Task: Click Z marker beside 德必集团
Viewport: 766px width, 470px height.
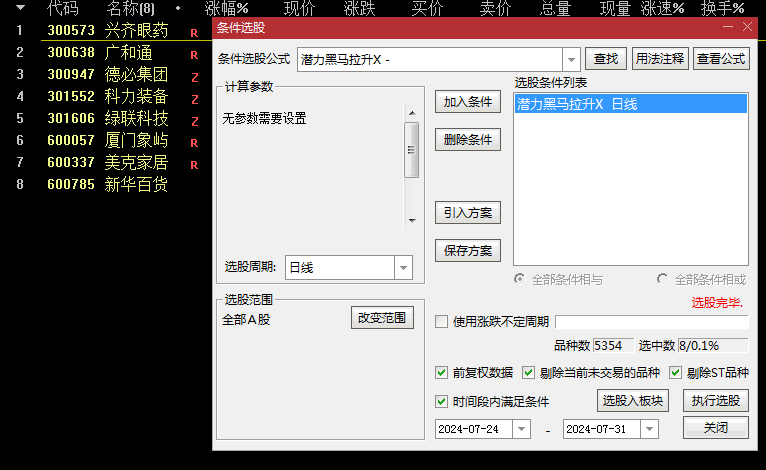Action: coord(194,77)
